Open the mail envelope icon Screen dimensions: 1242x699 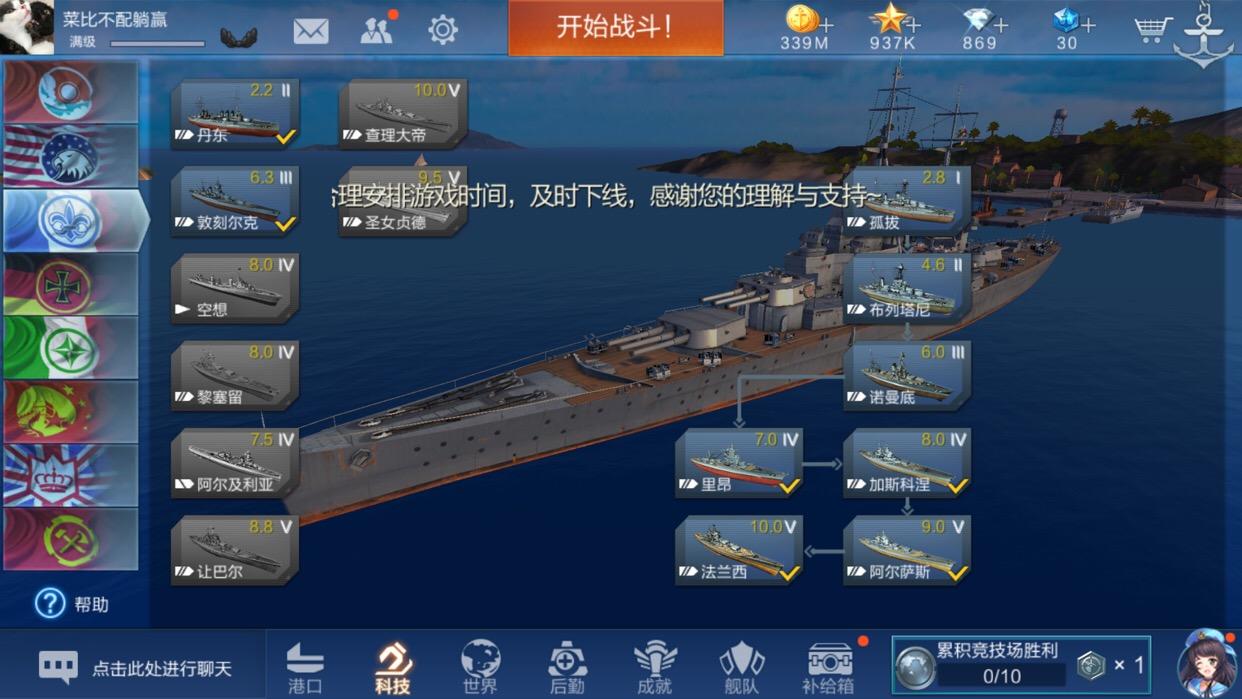tap(311, 31)
